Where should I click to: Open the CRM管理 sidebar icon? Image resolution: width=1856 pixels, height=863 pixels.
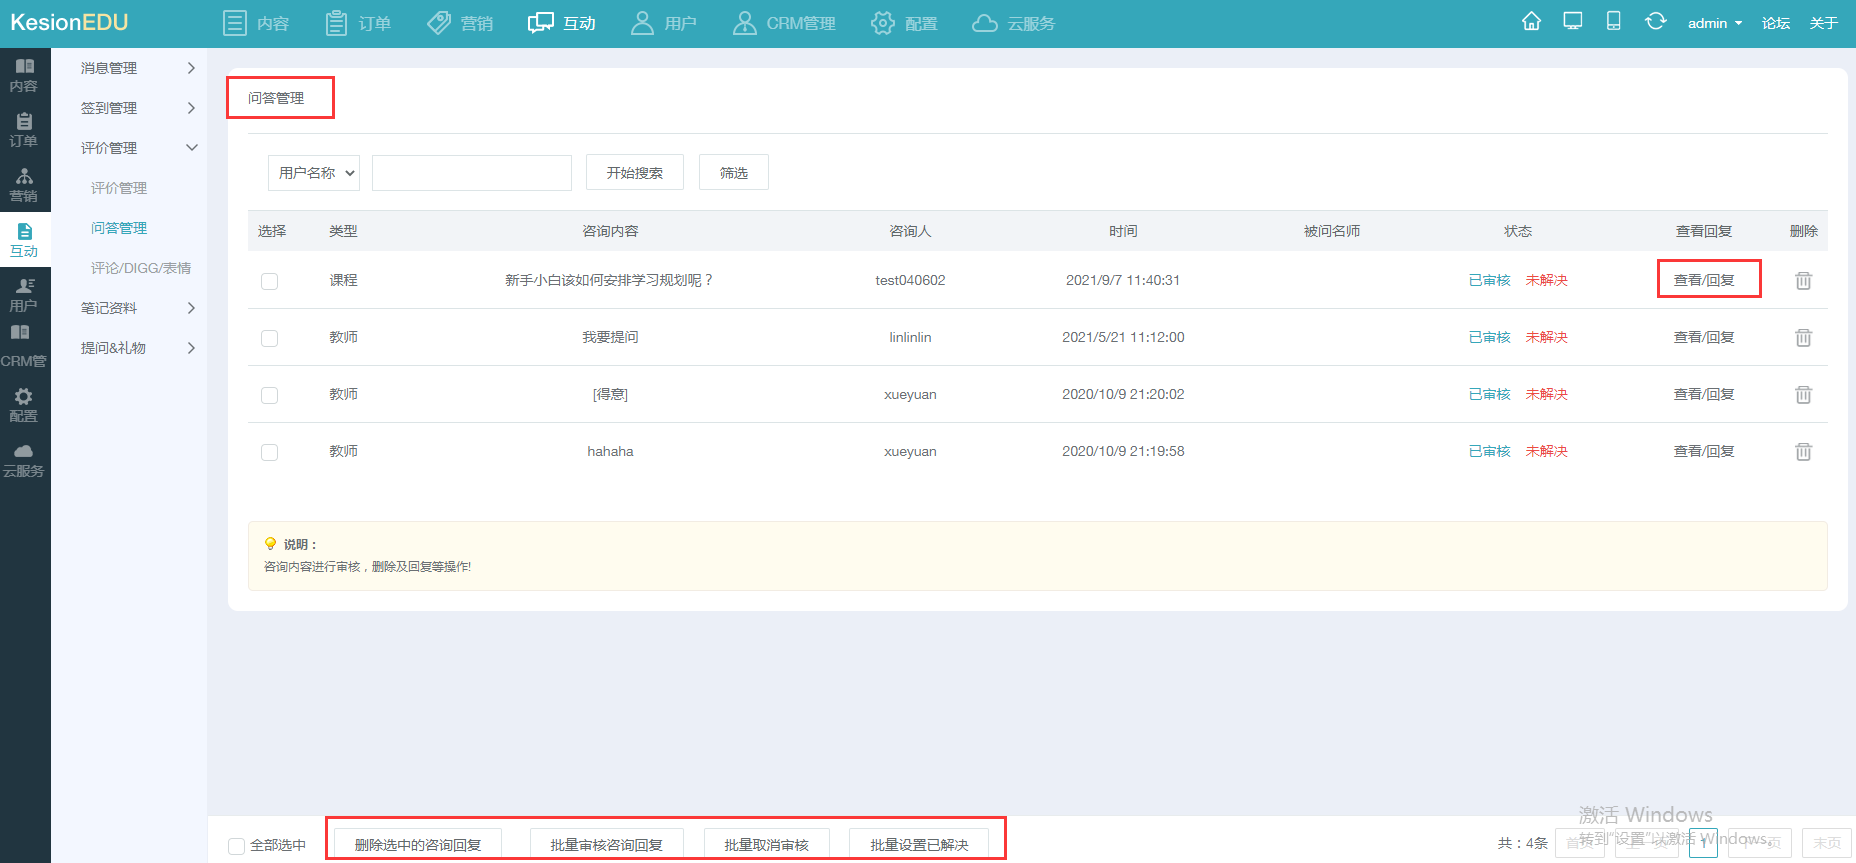(x=24, y=346)
